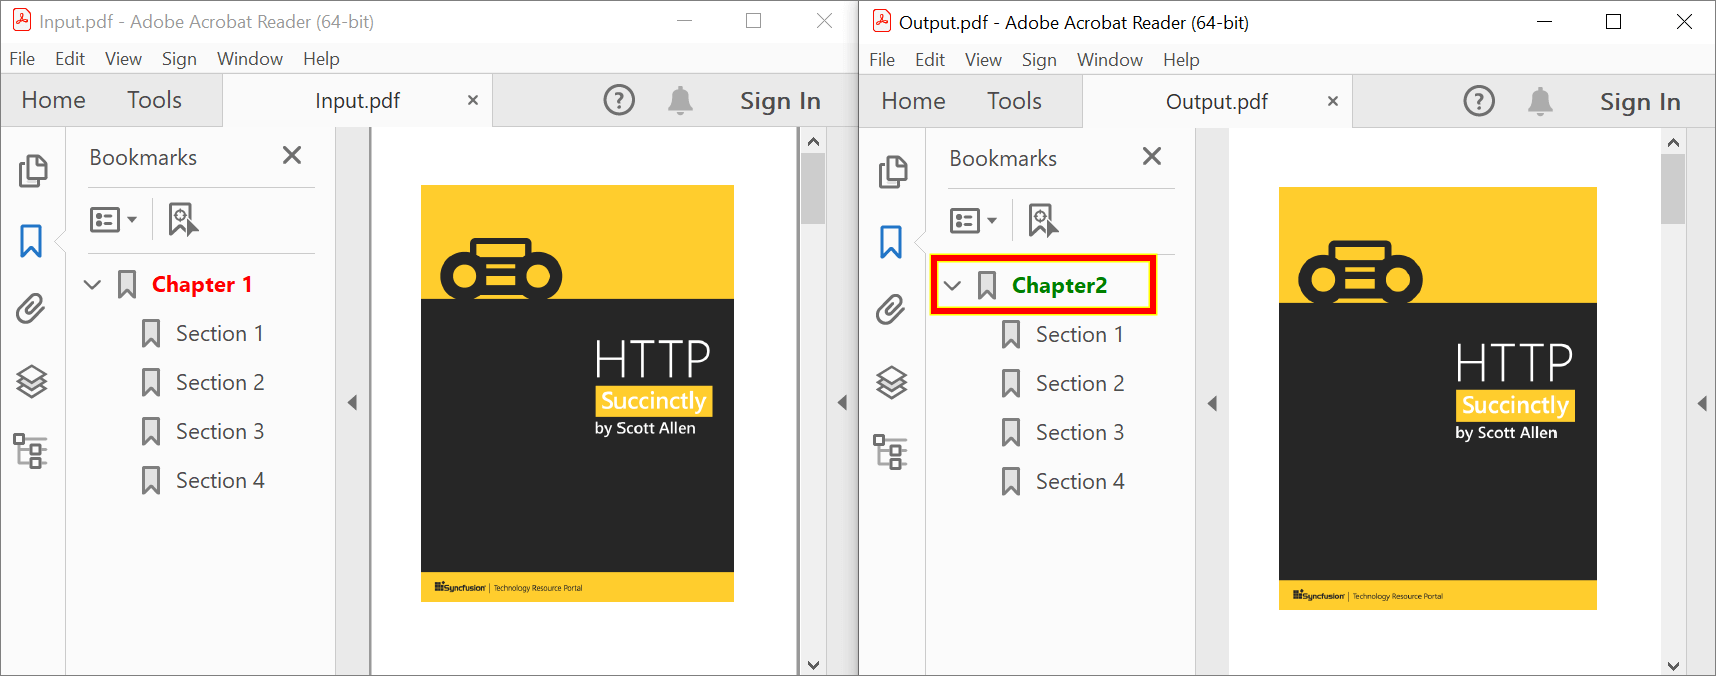Image resolution: width=1716 pixels, height=676 pixels.
Task: Open Model Tree icon in Output.pdf window
Action: tap(890, 452)
